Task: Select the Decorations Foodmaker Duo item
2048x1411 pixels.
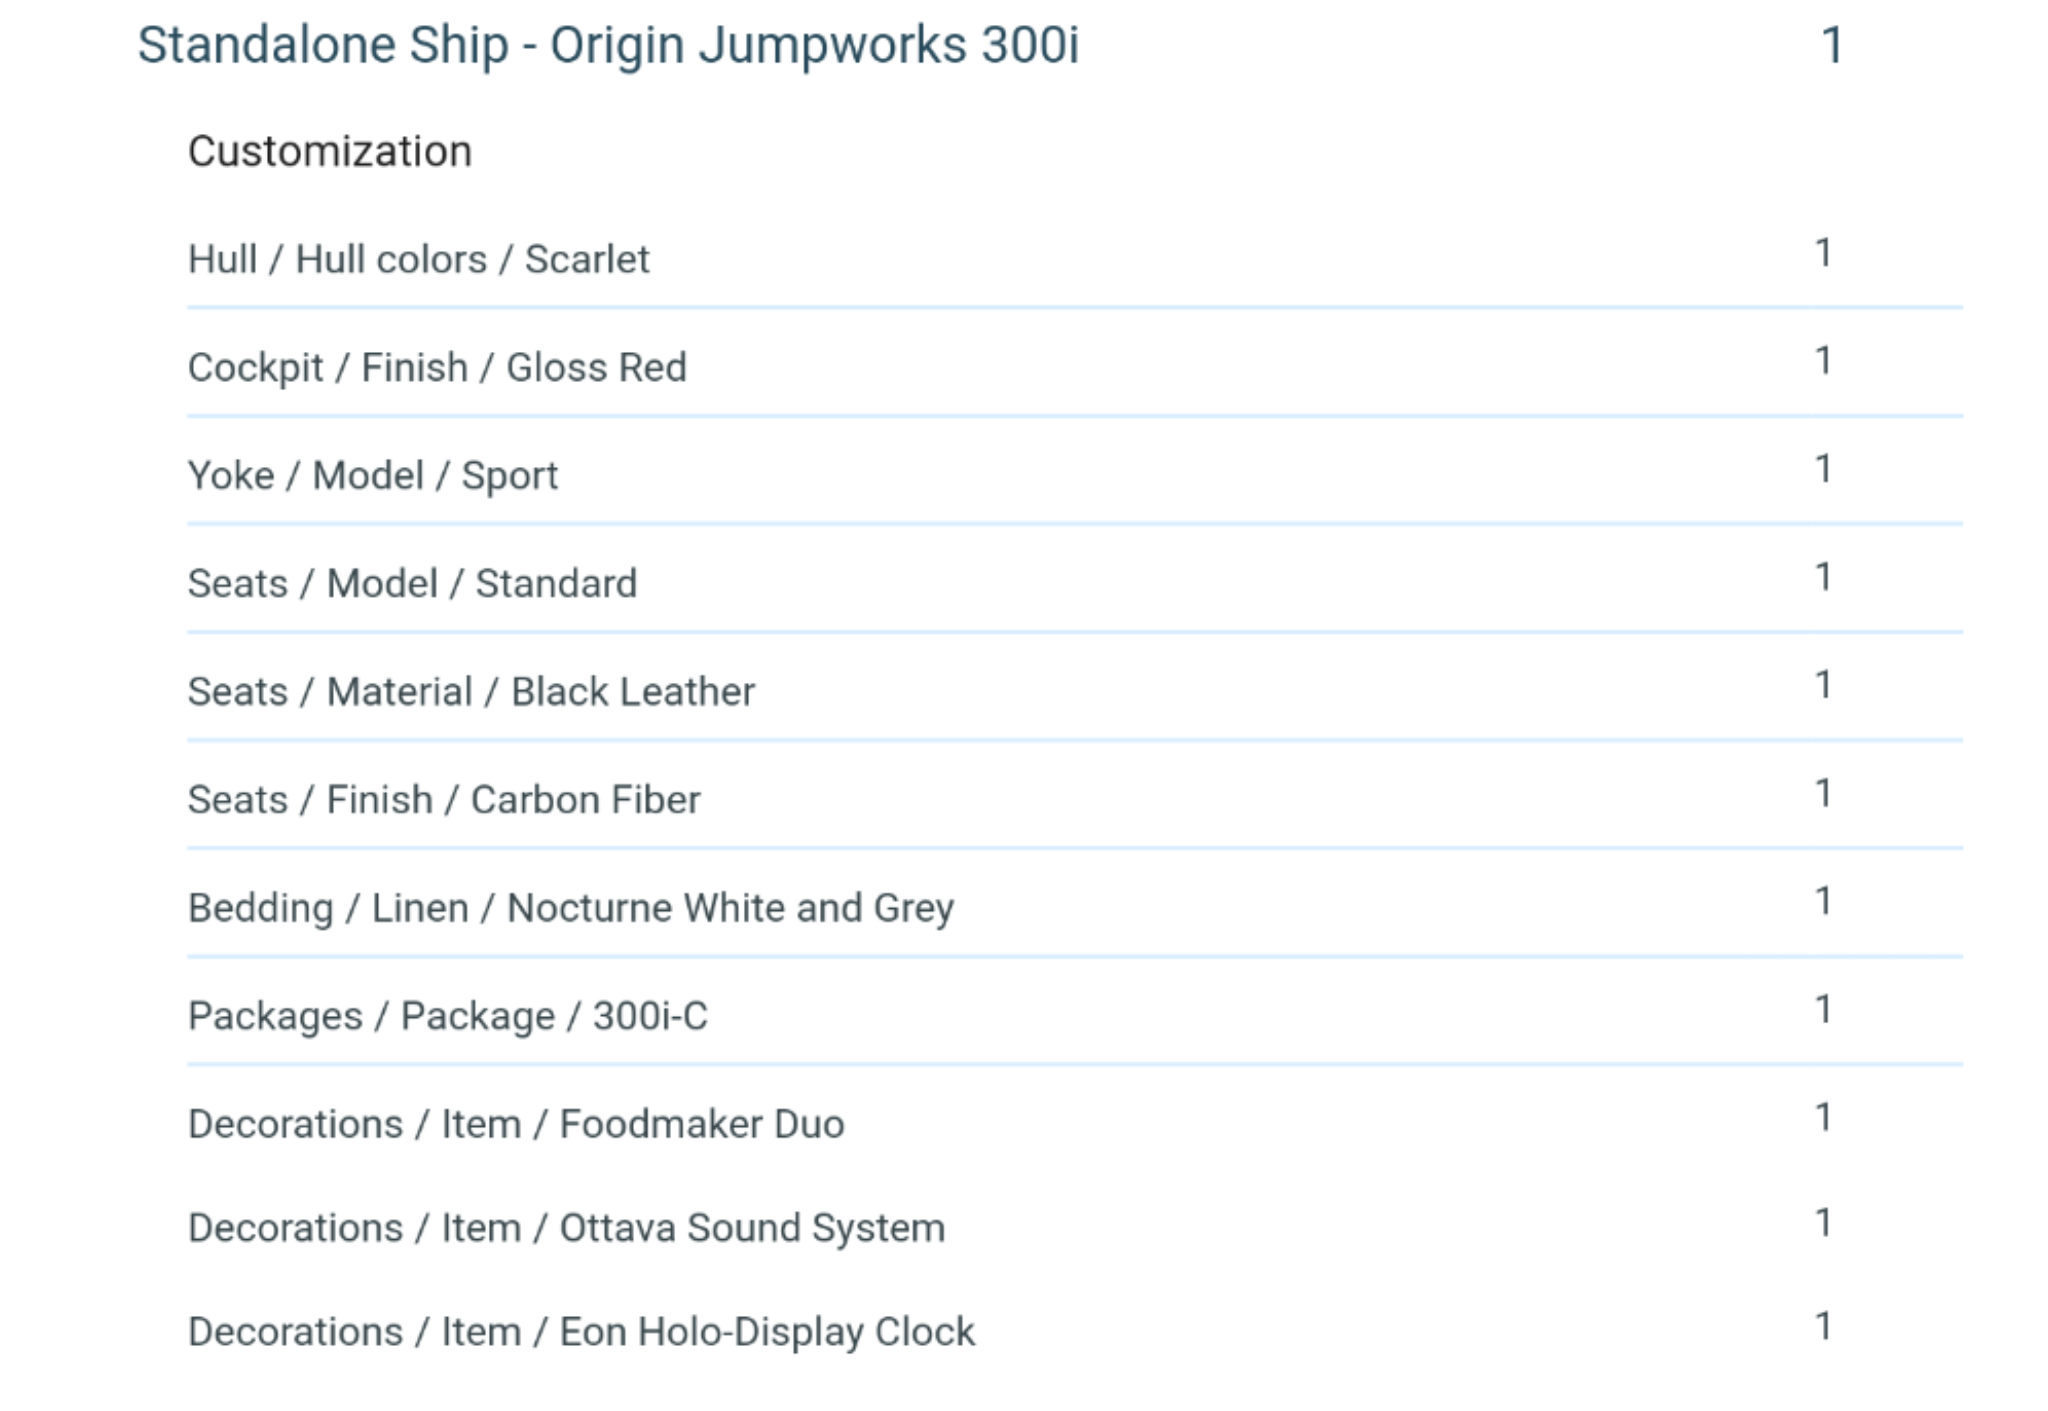Action: [x=516, y=1124]
